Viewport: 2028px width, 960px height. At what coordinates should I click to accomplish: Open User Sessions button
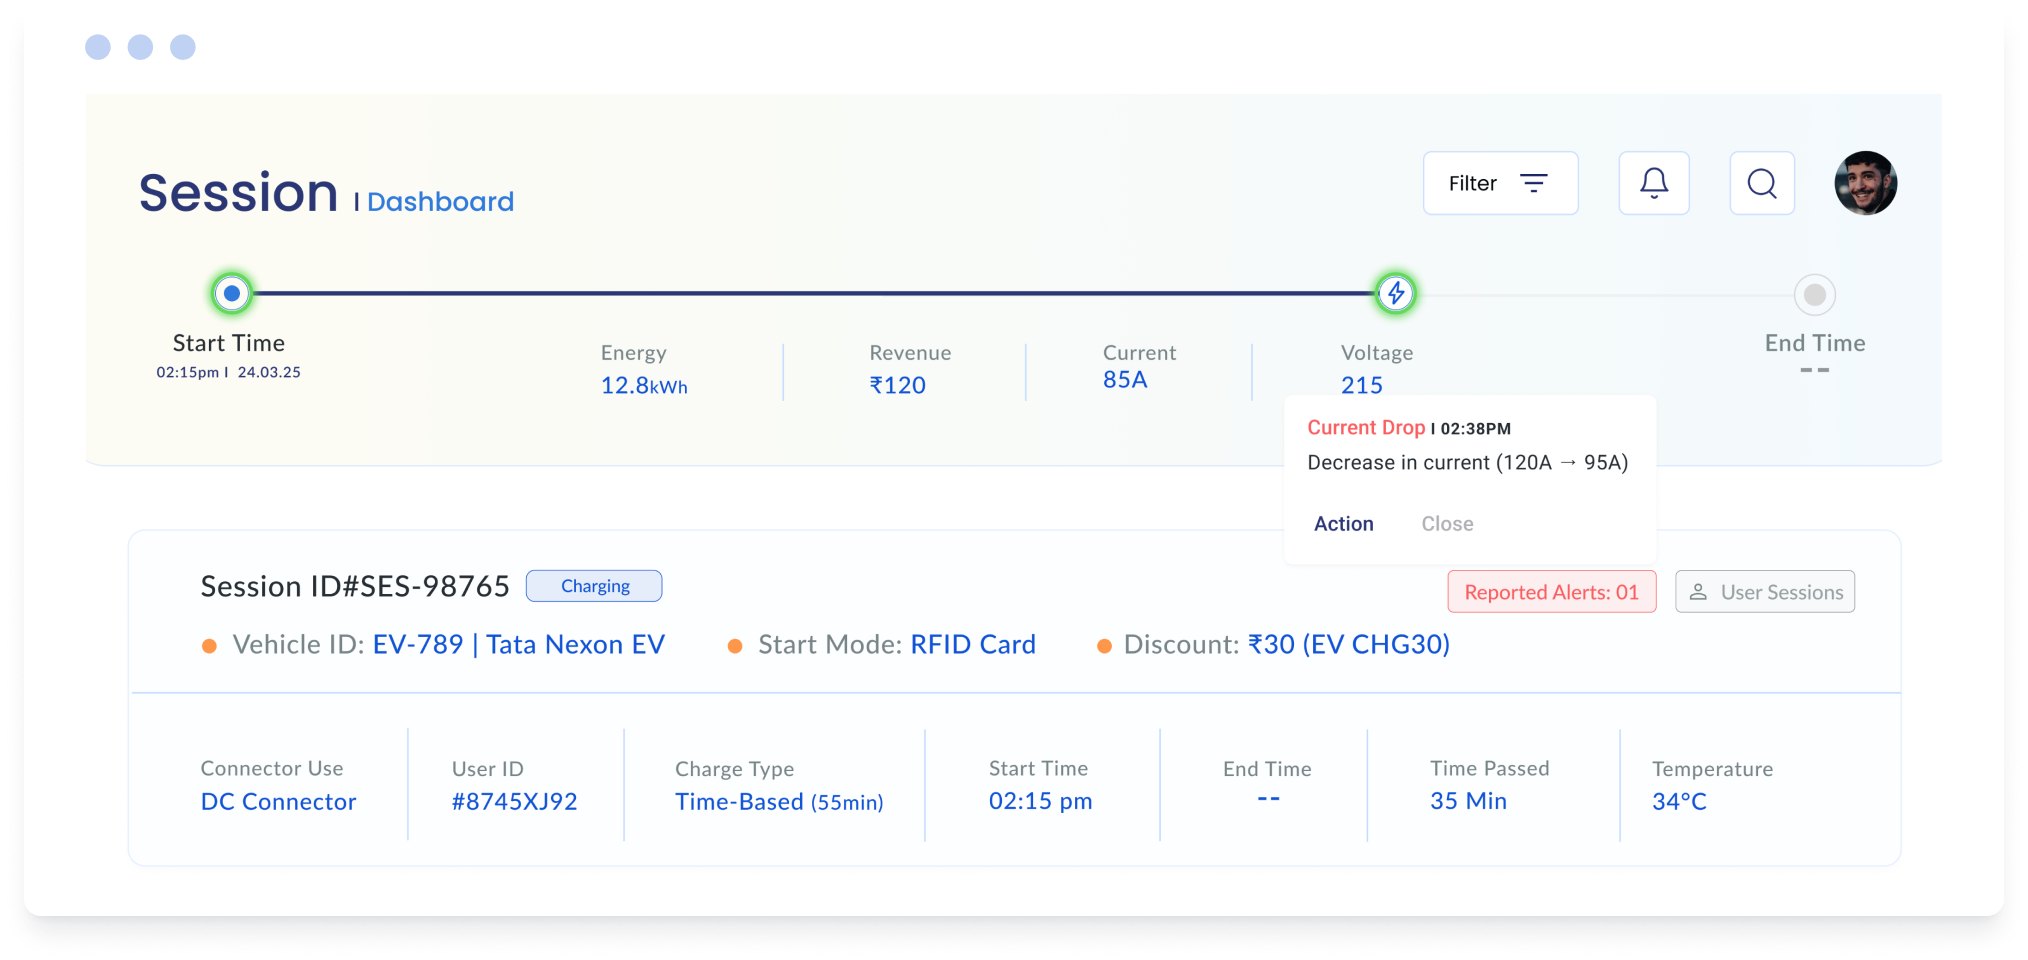(1765, 592)
